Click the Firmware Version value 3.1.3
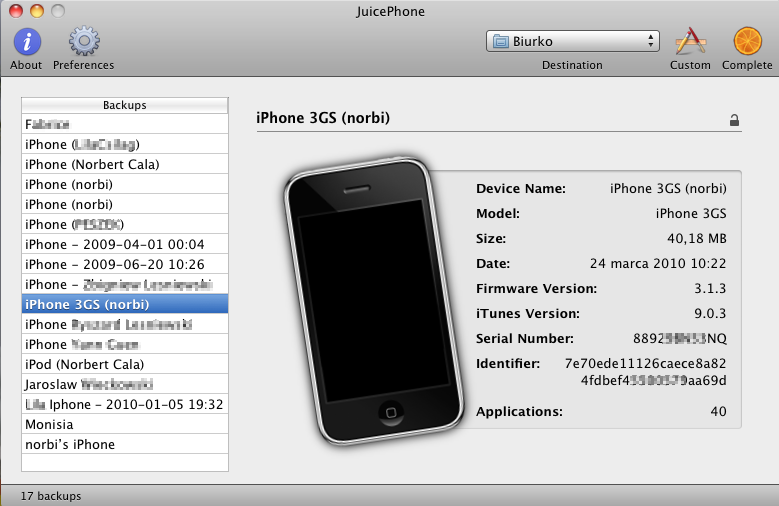 point(710,288)
